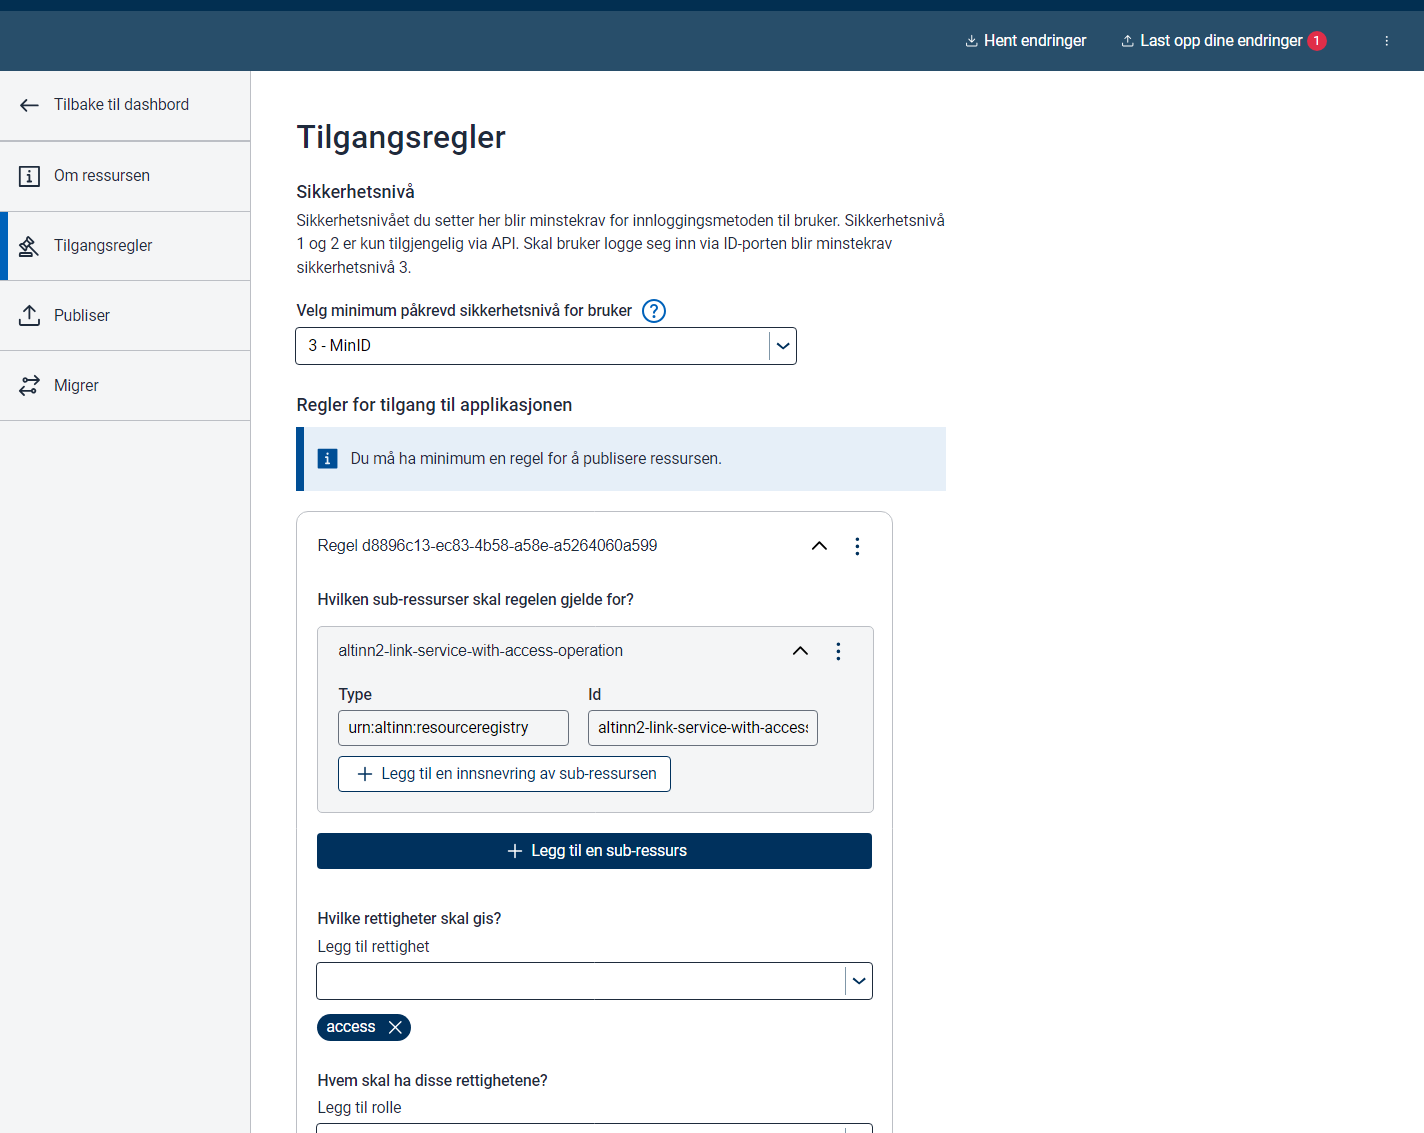Viewport: 1424px width, 1133px height.
Task: Click the Migrer arrows icon
Action: click(x=30, y=385)
